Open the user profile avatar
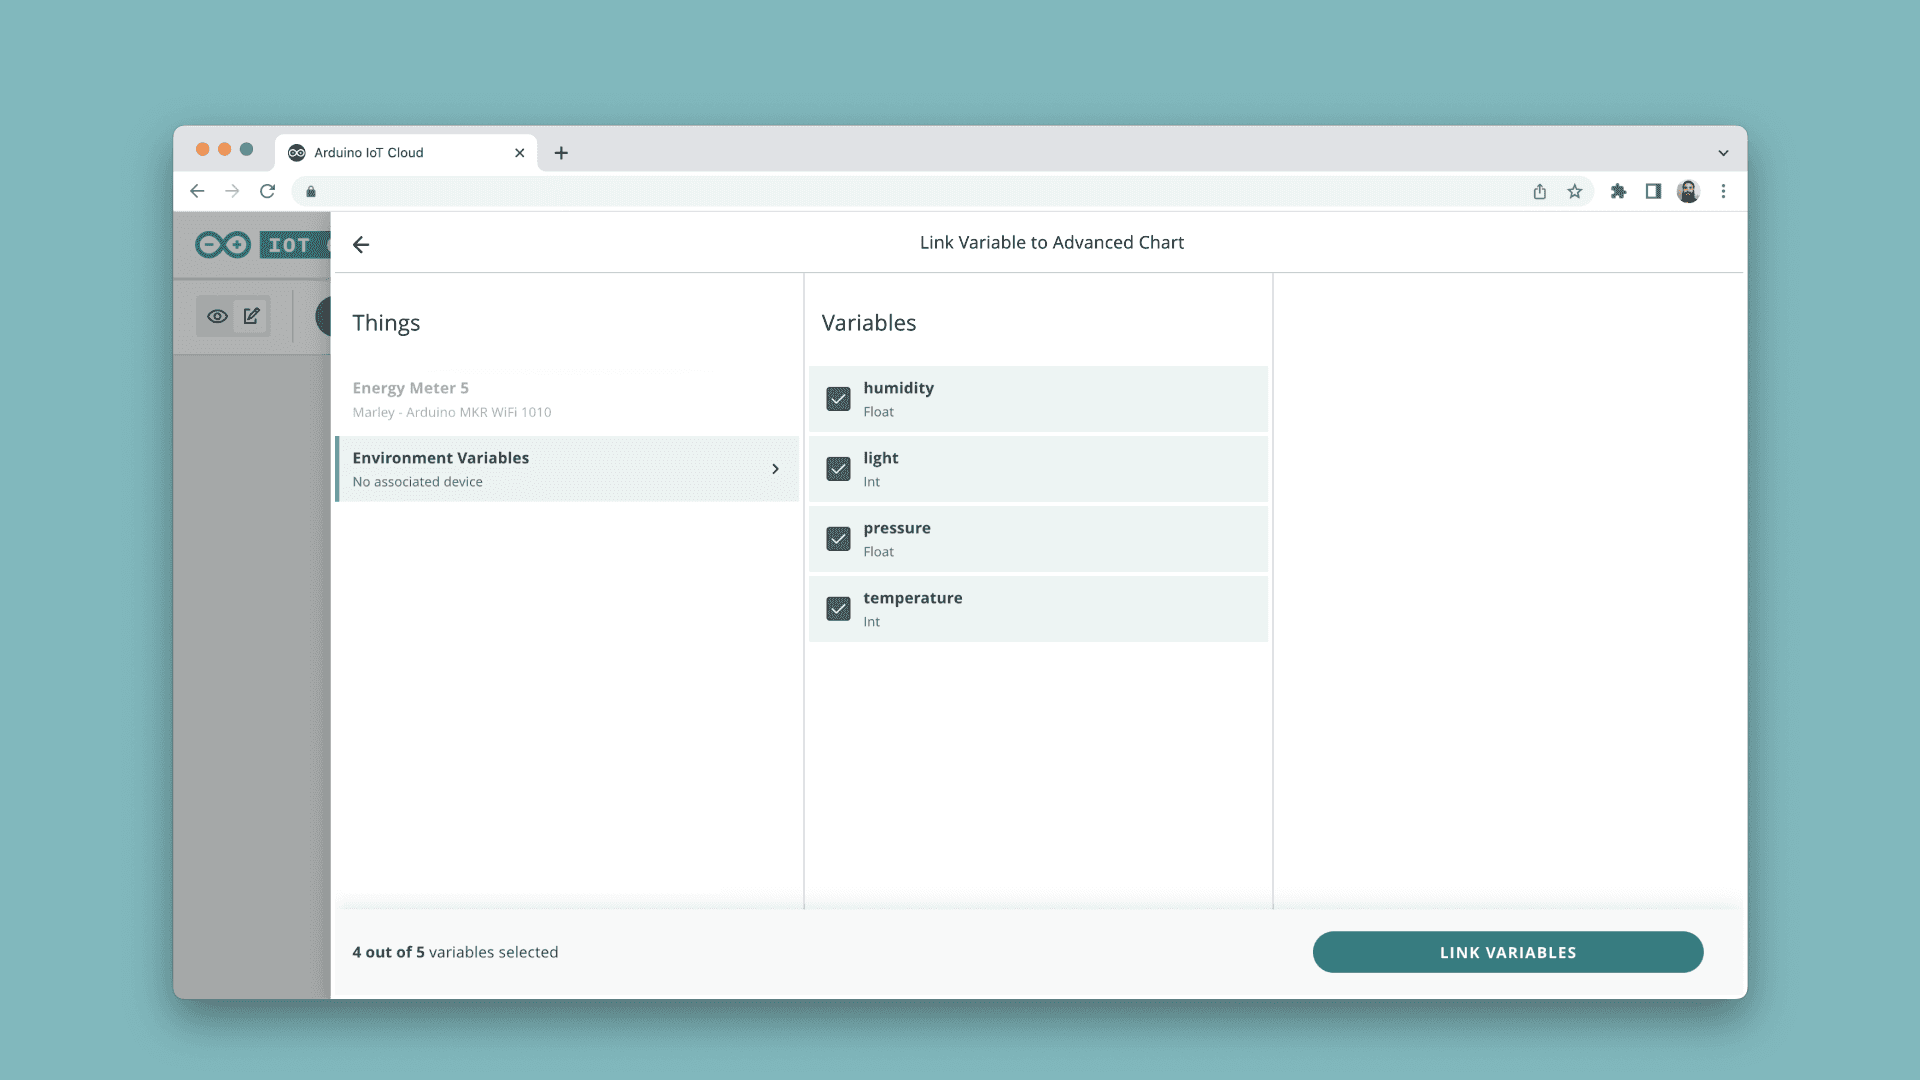The height and width of the screenshot is (1080, 1920). [x=1688, y=191]
